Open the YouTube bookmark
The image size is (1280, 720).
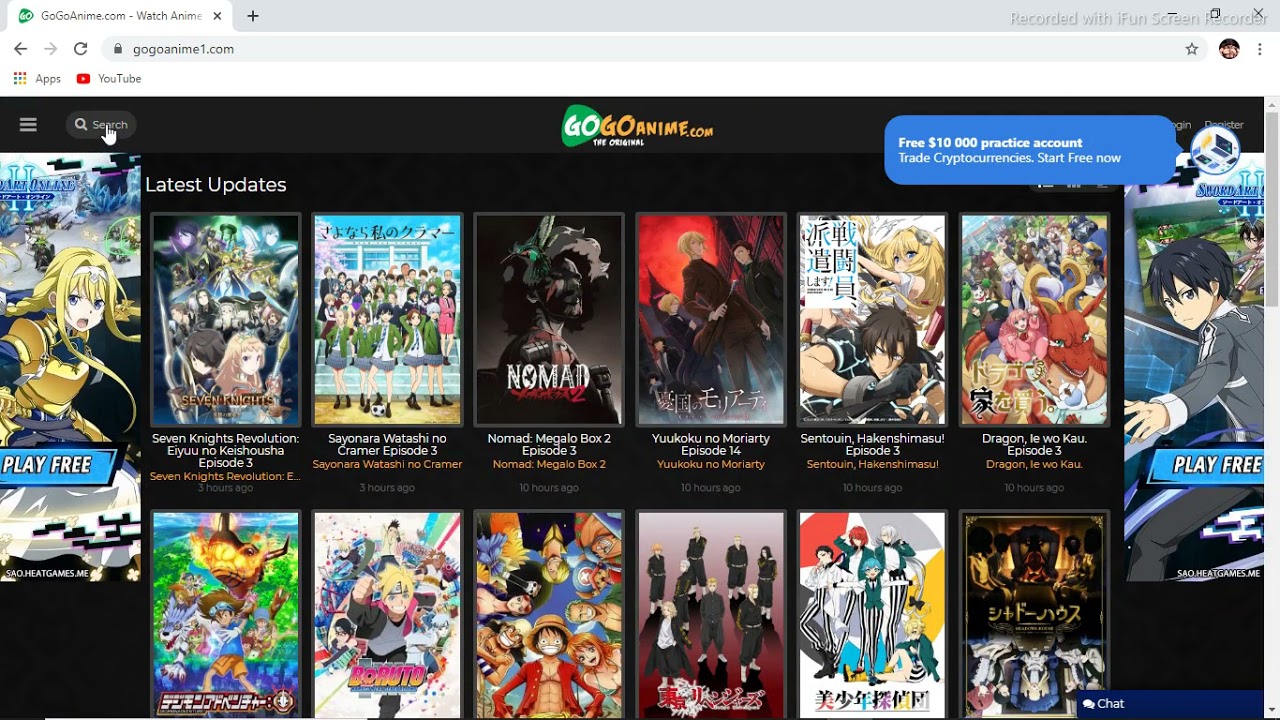click(109, 79)
